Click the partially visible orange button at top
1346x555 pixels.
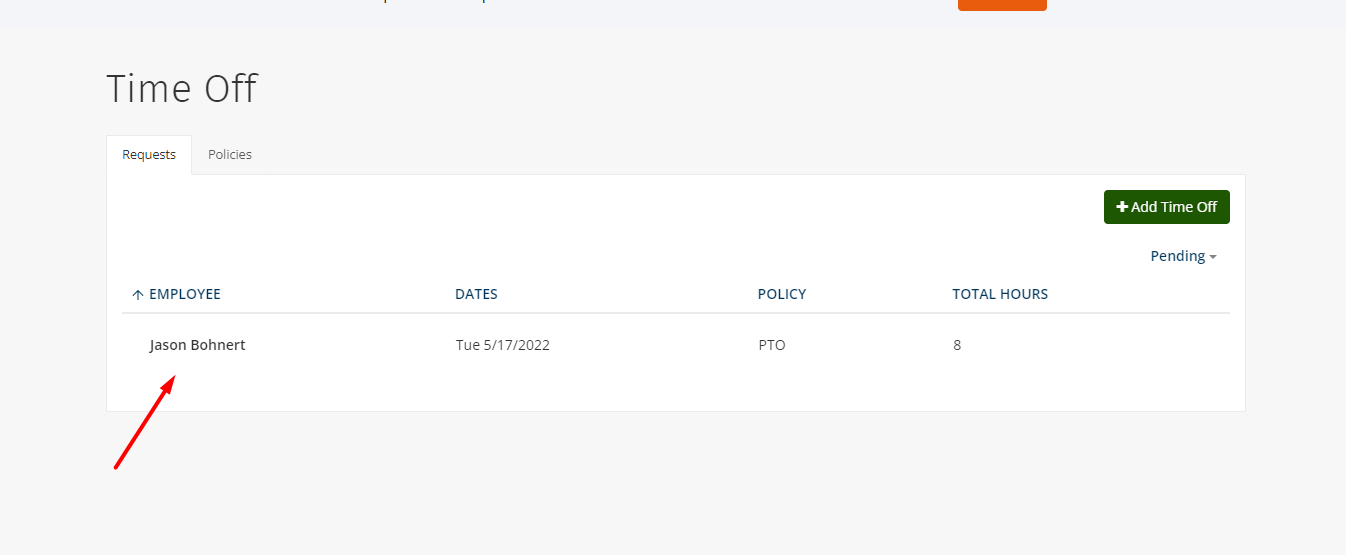coord(1002,5)
